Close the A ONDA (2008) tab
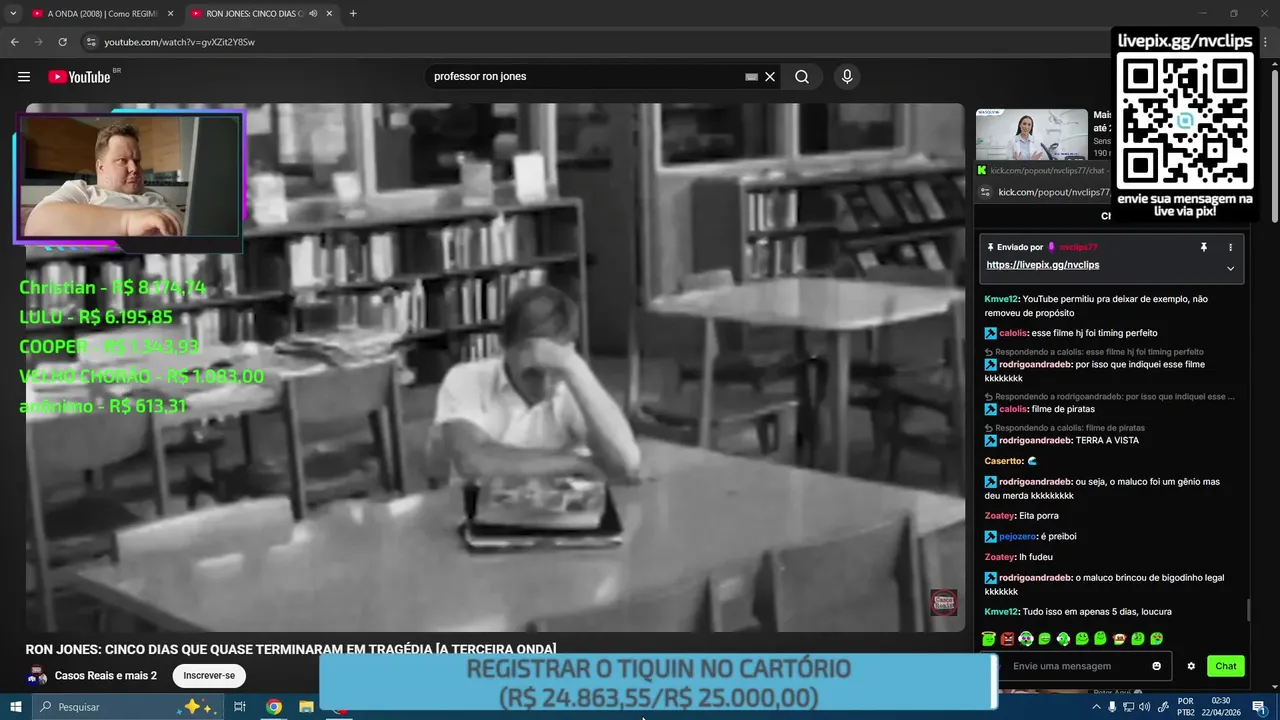Viewport: 1280px width, 720px height. click(170, 14)
